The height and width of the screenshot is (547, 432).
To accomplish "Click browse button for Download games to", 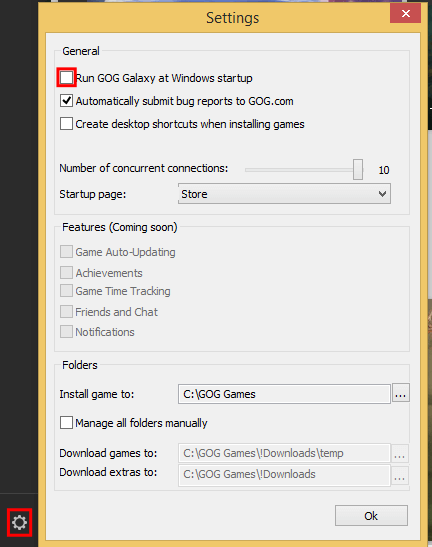I will pos(400,454).
